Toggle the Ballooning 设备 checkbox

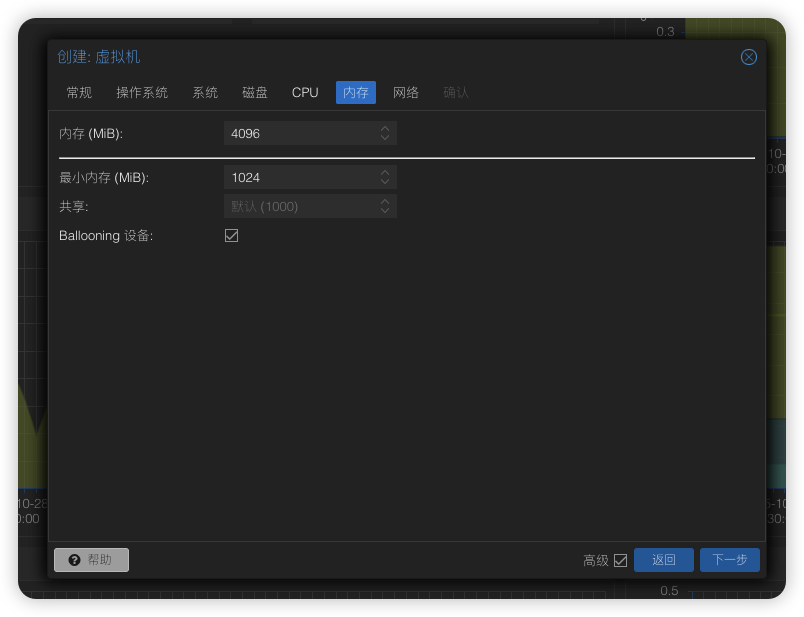[x=232, y=235]
